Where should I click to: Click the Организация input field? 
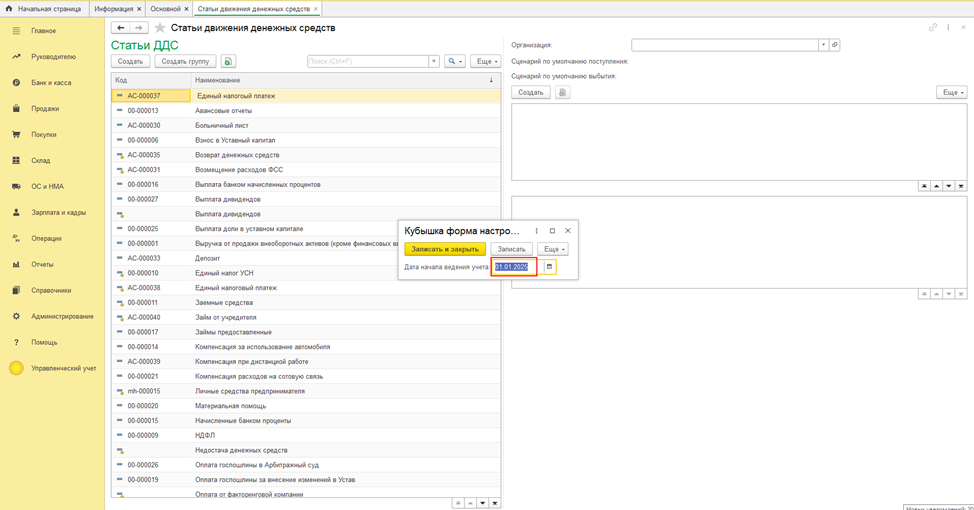coord(725,45)
